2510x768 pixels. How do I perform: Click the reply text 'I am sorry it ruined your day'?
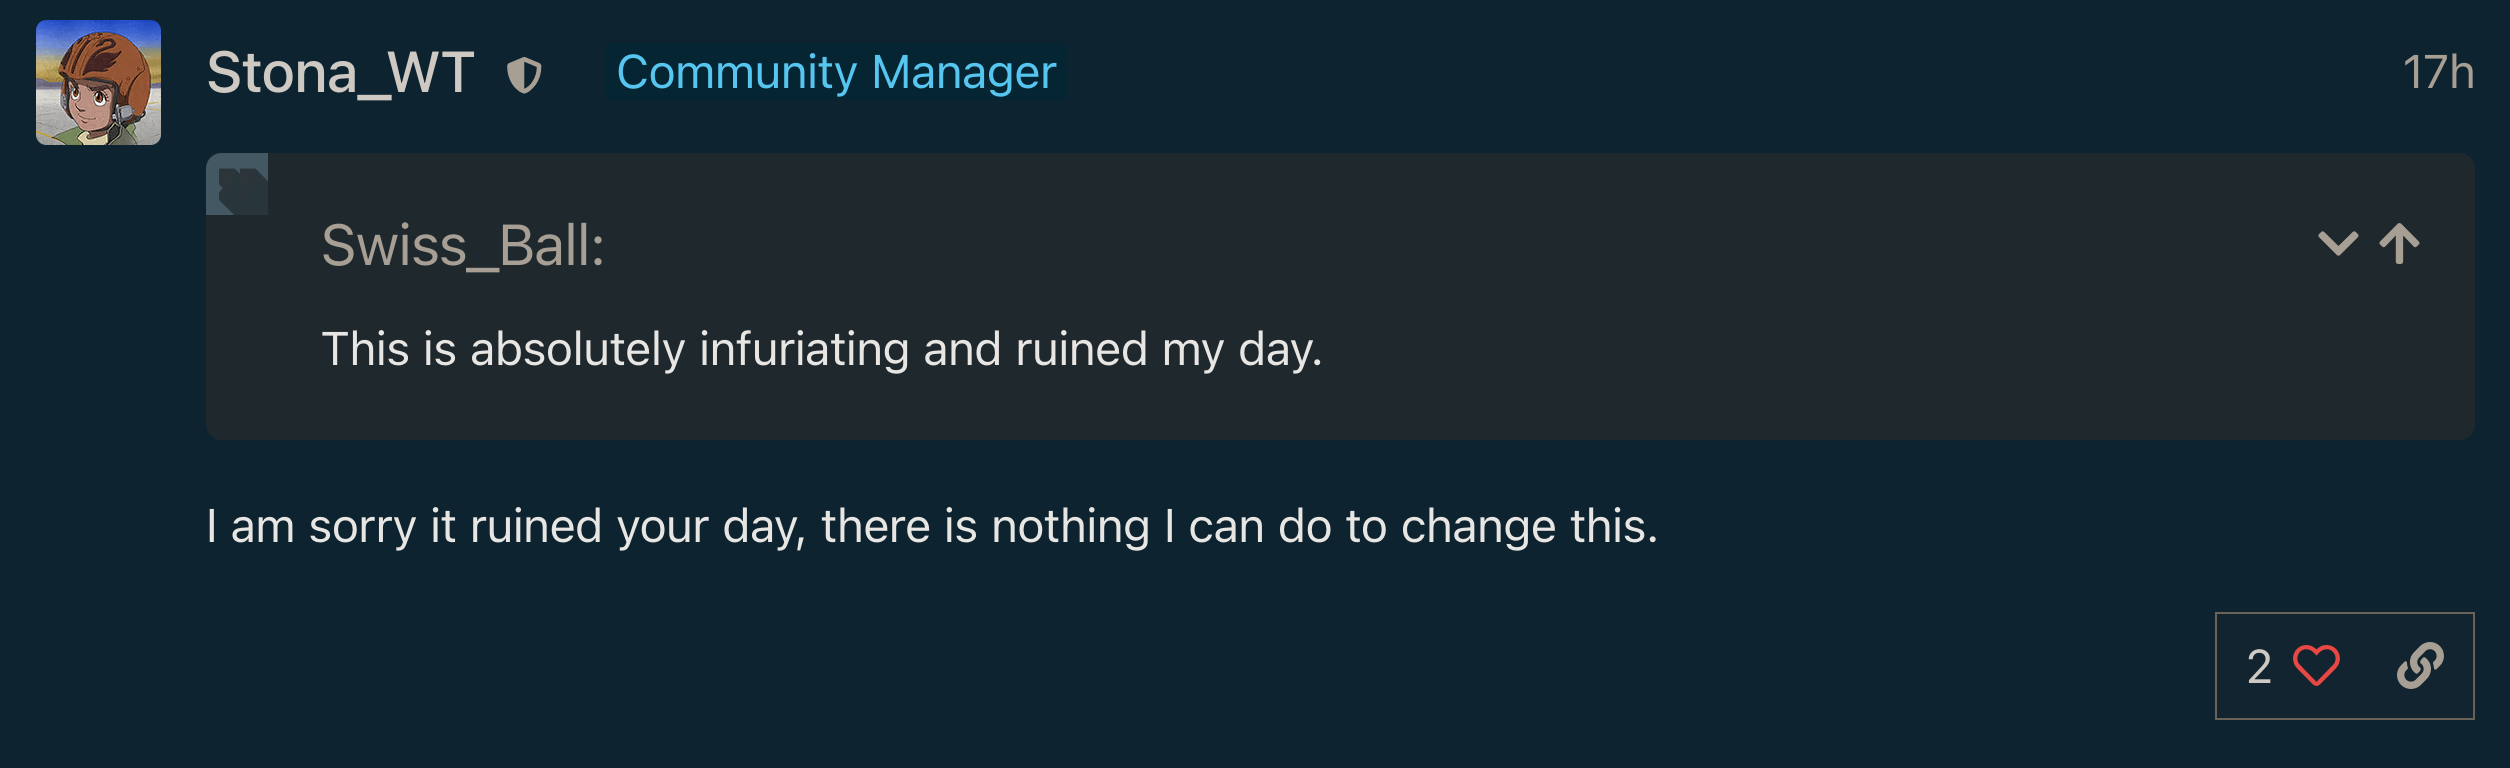tap(504, 527)
